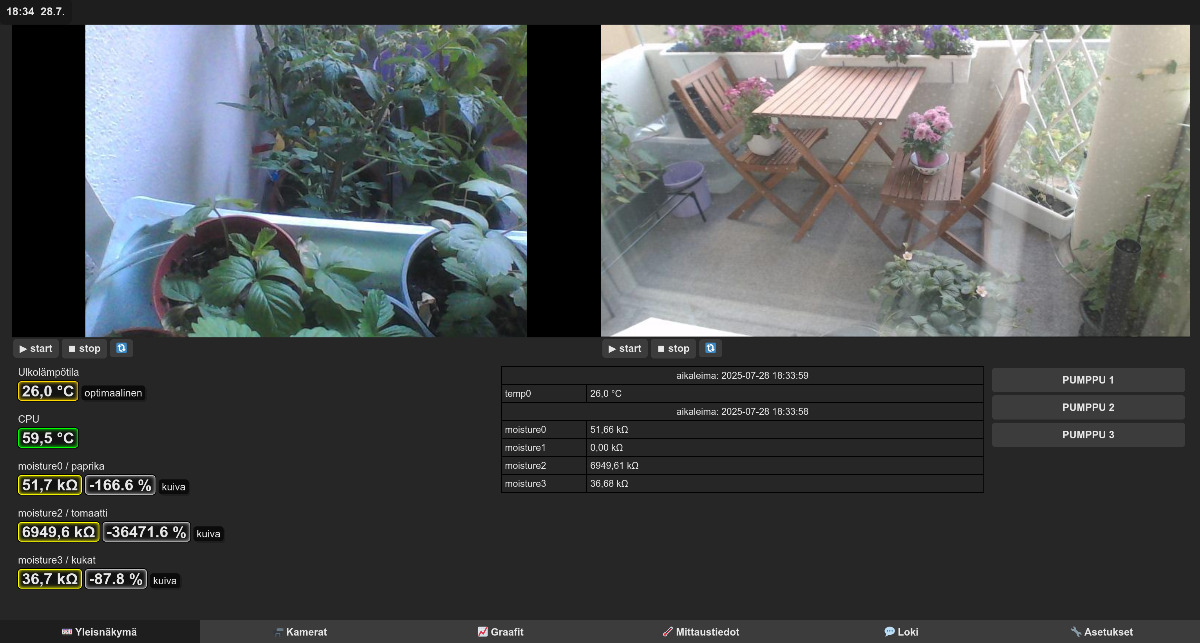Image resolution: width=1200 pixels, height=643 pixels.
Task: Refresh the left camera feed
Action: click(122, 349)
